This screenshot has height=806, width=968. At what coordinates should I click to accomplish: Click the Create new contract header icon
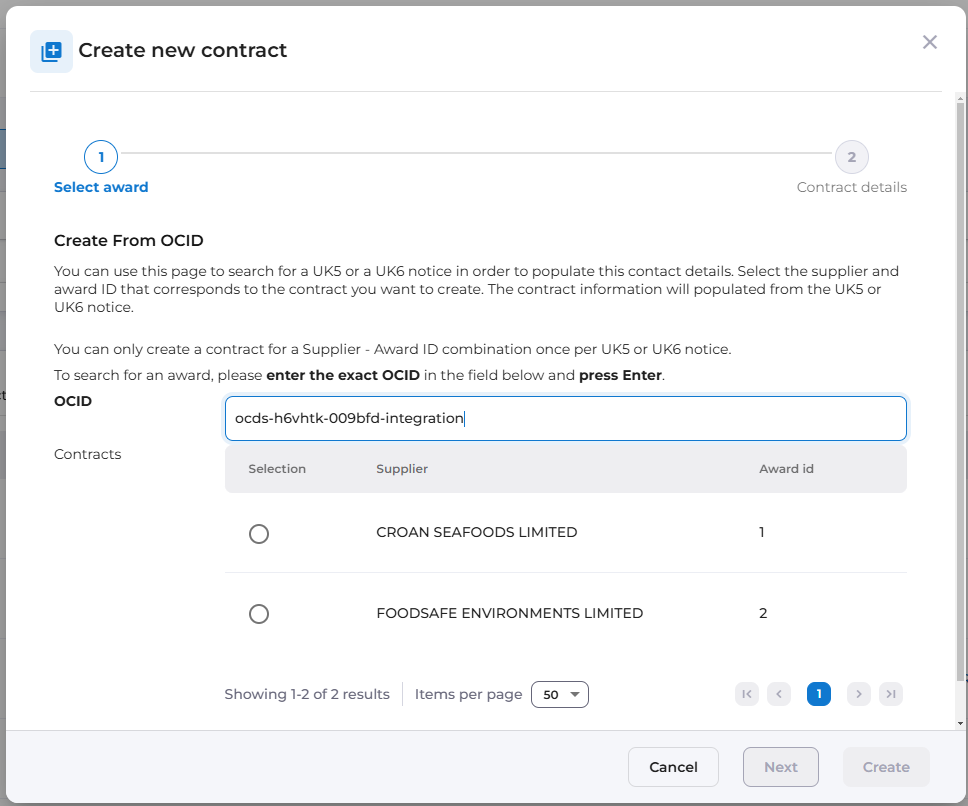coord(51,51)
